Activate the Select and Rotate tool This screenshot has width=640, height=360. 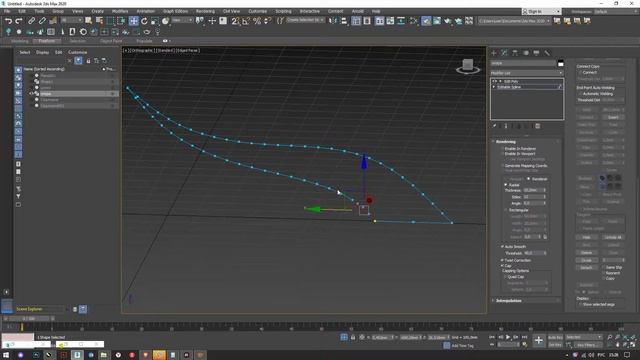[144, 20]
